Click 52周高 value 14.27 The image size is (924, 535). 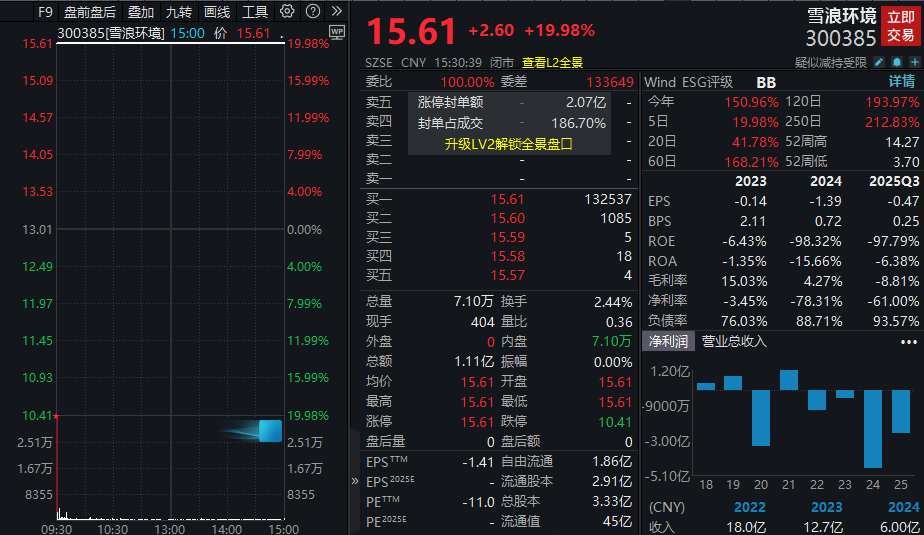[902, 142]
